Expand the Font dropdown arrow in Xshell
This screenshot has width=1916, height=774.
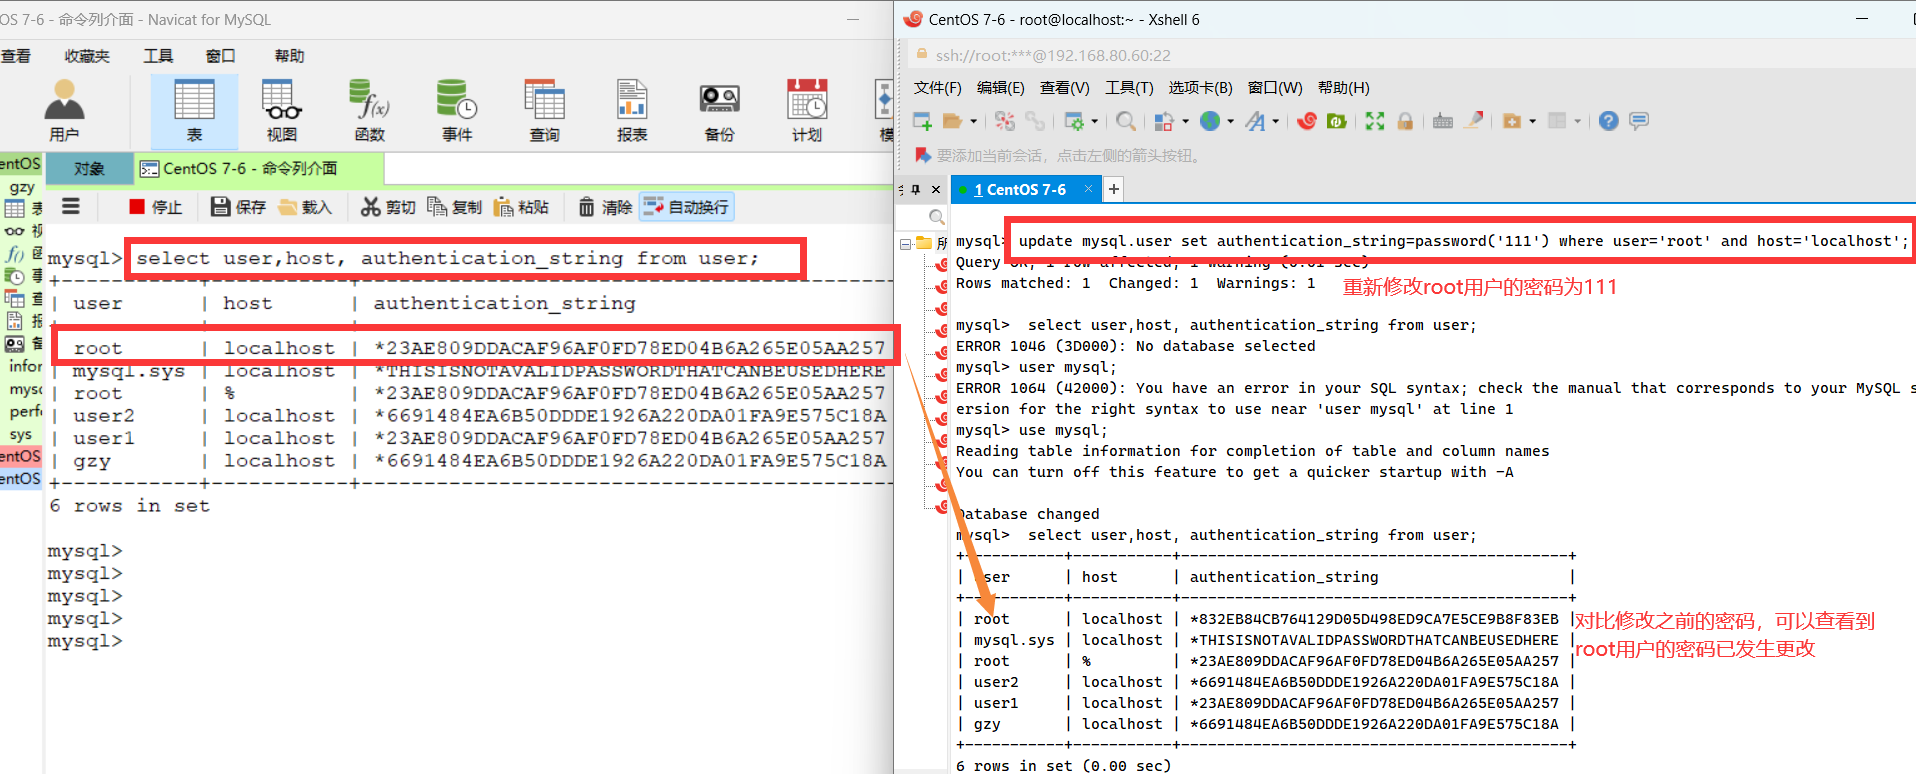click(1275, 122)
